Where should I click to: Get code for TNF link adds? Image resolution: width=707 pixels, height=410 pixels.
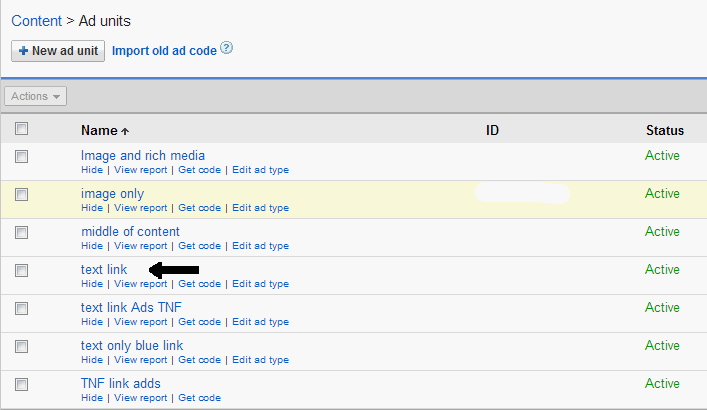click(x=199, y=398)
